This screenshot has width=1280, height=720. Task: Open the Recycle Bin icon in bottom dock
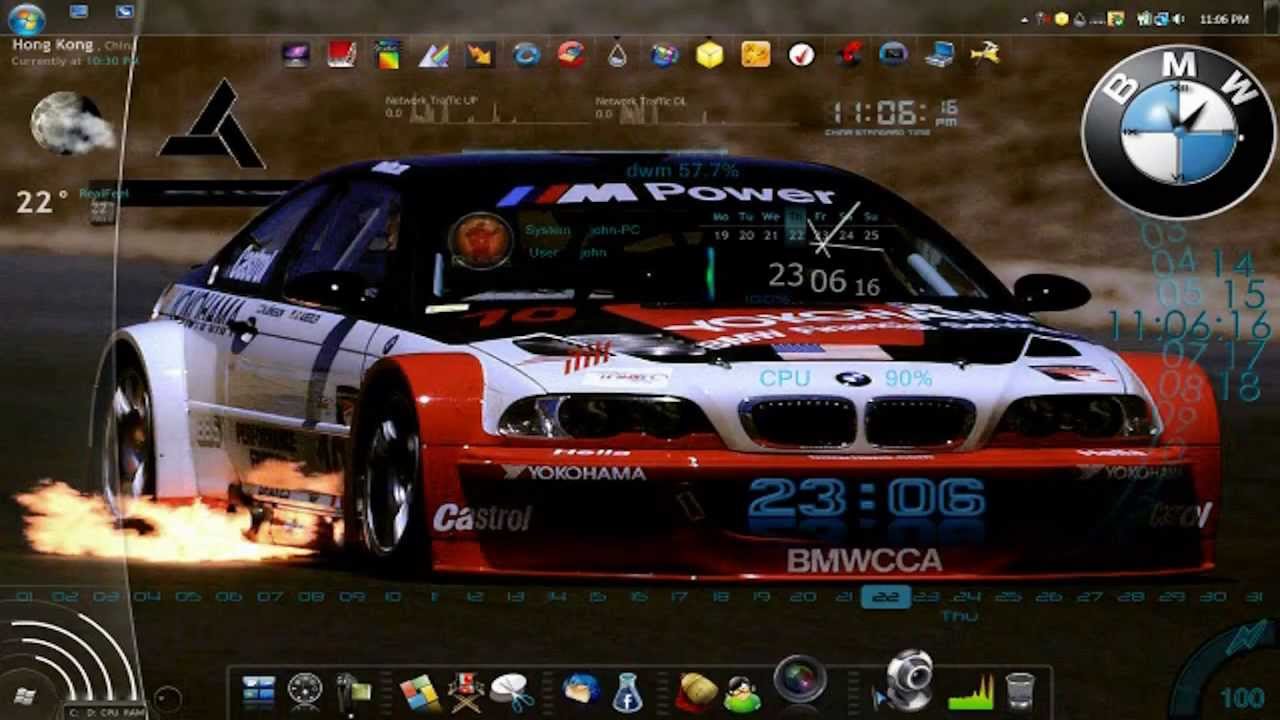[1020, 691]
